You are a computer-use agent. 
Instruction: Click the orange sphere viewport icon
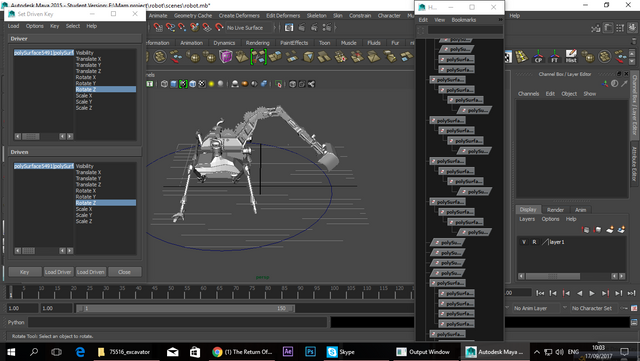pos(244,84)
